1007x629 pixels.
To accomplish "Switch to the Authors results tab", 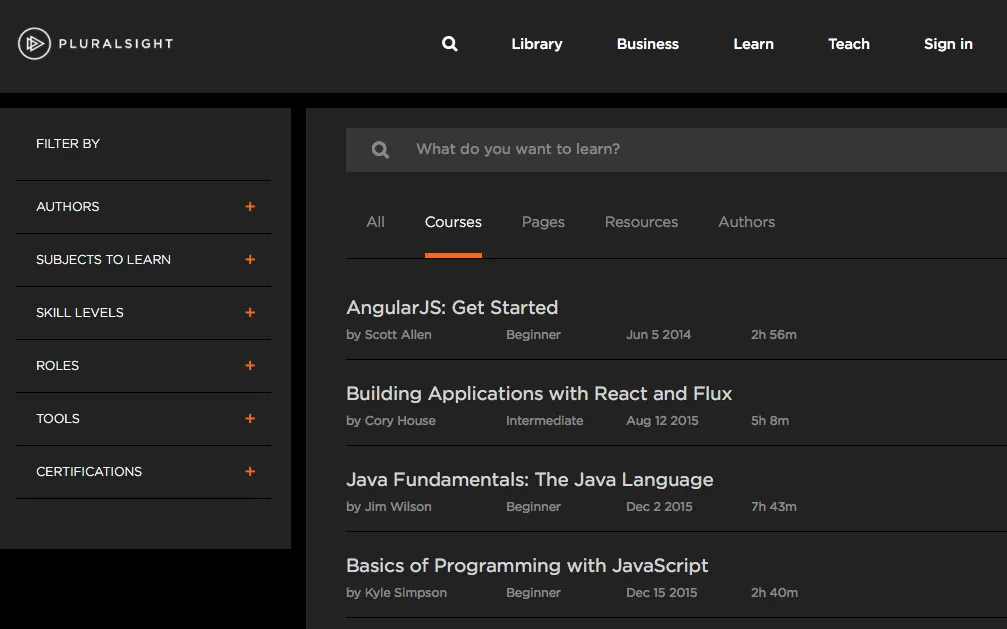I will coord(746,222).
